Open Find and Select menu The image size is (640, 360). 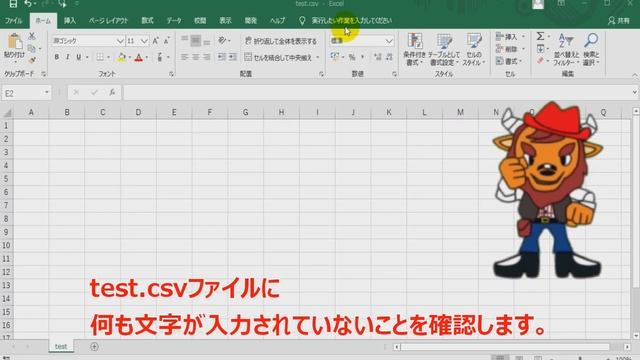(591, 49)
